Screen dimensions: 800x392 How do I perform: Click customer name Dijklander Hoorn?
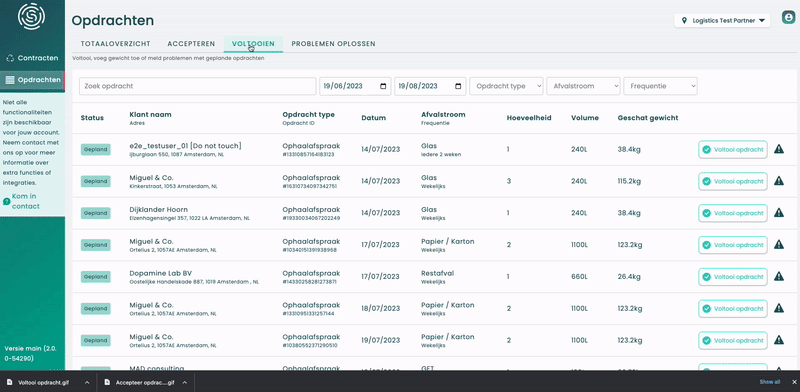point(159,210)
